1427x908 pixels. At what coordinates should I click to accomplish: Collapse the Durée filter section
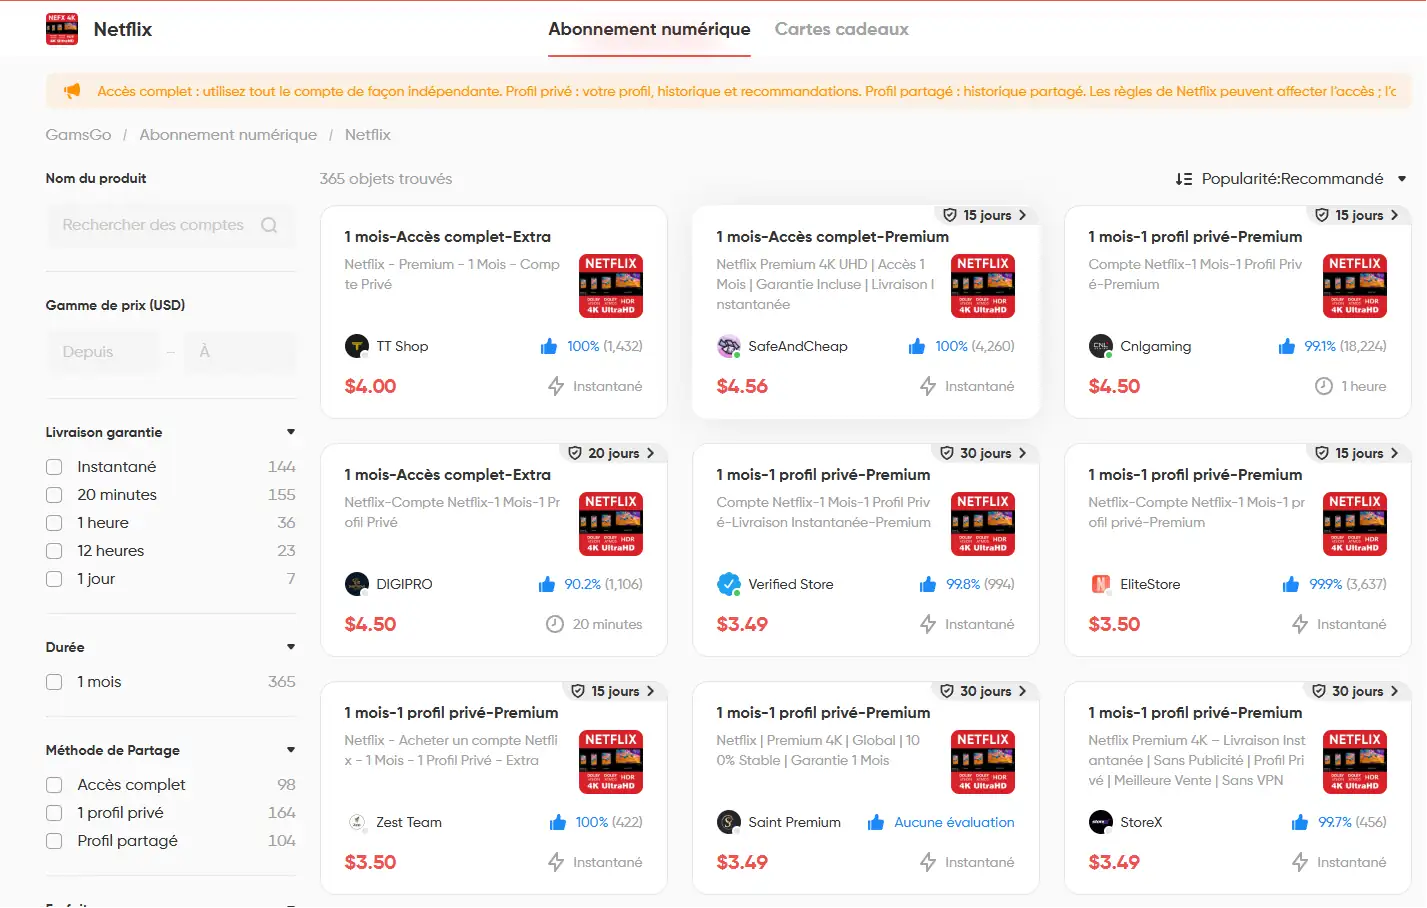pos(291,647)
